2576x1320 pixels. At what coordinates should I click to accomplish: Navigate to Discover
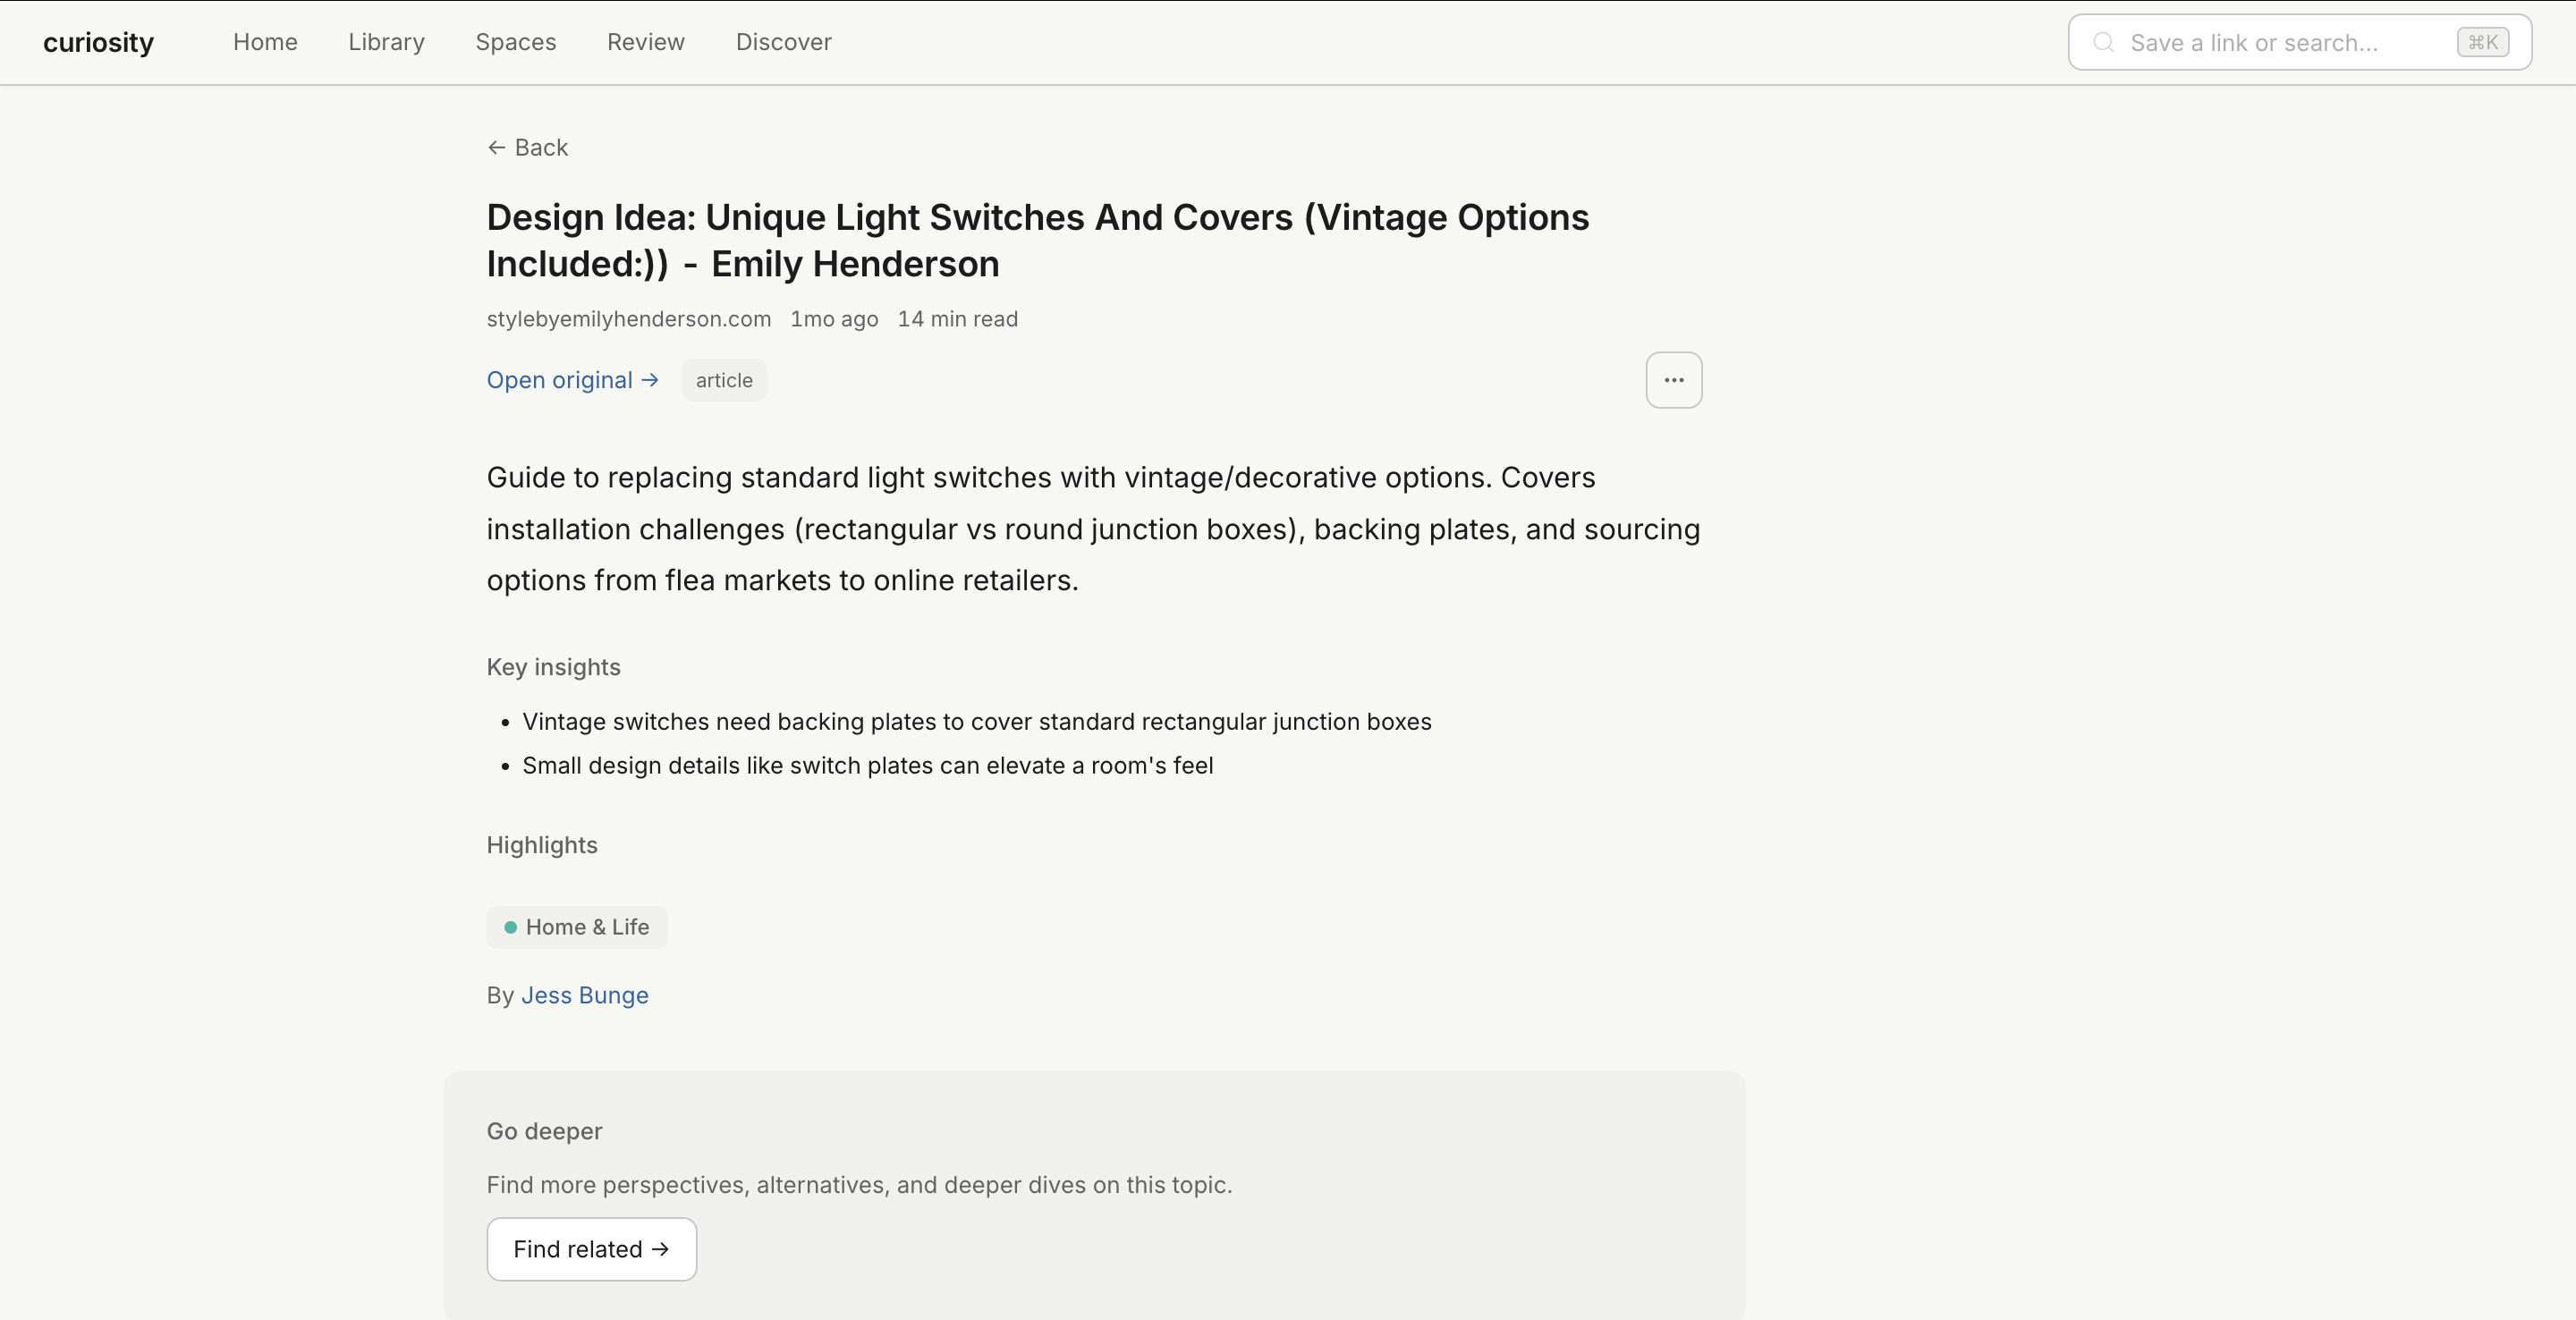point(783,42)
